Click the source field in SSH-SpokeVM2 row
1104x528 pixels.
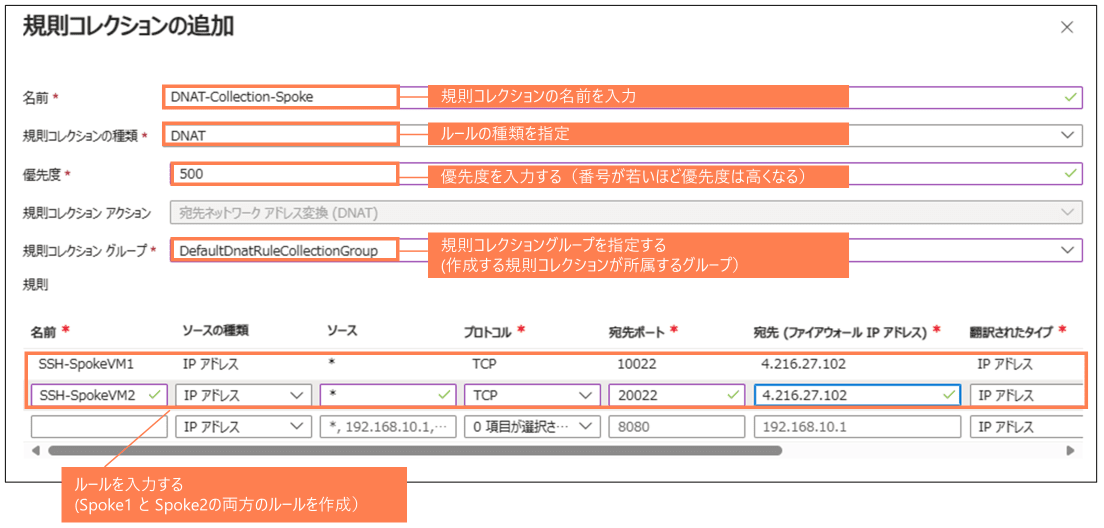tap(388, 396)
